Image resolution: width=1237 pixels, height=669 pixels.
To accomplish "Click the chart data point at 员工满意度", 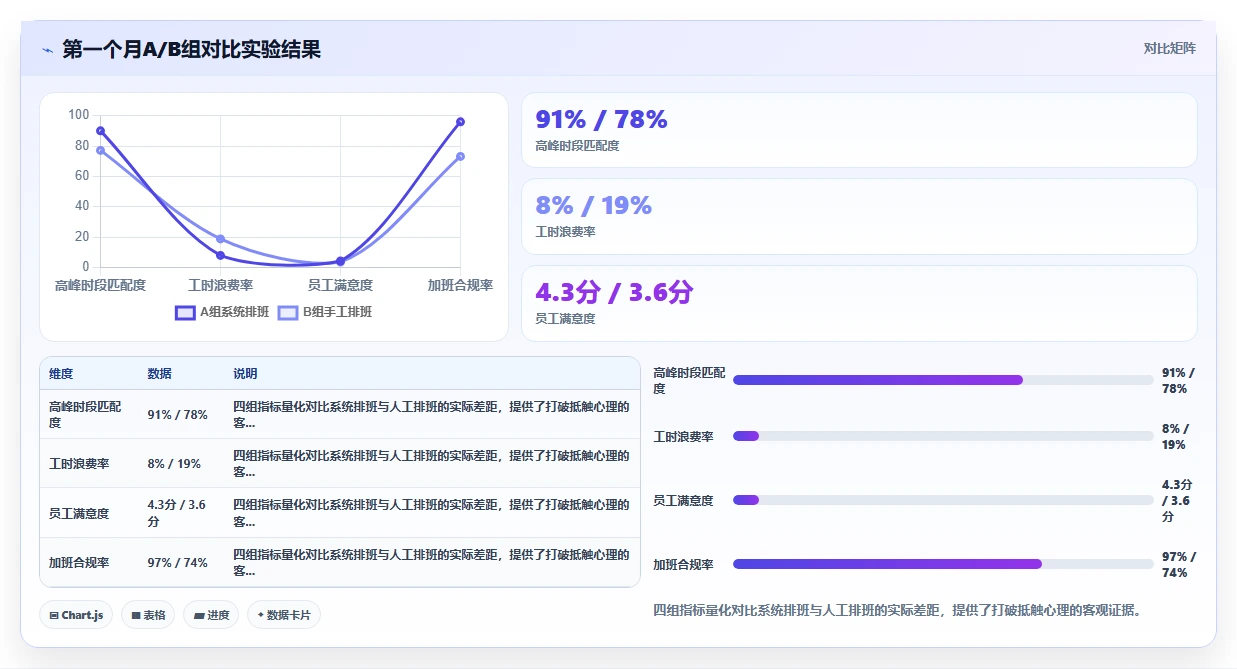I will pos(340,261).
